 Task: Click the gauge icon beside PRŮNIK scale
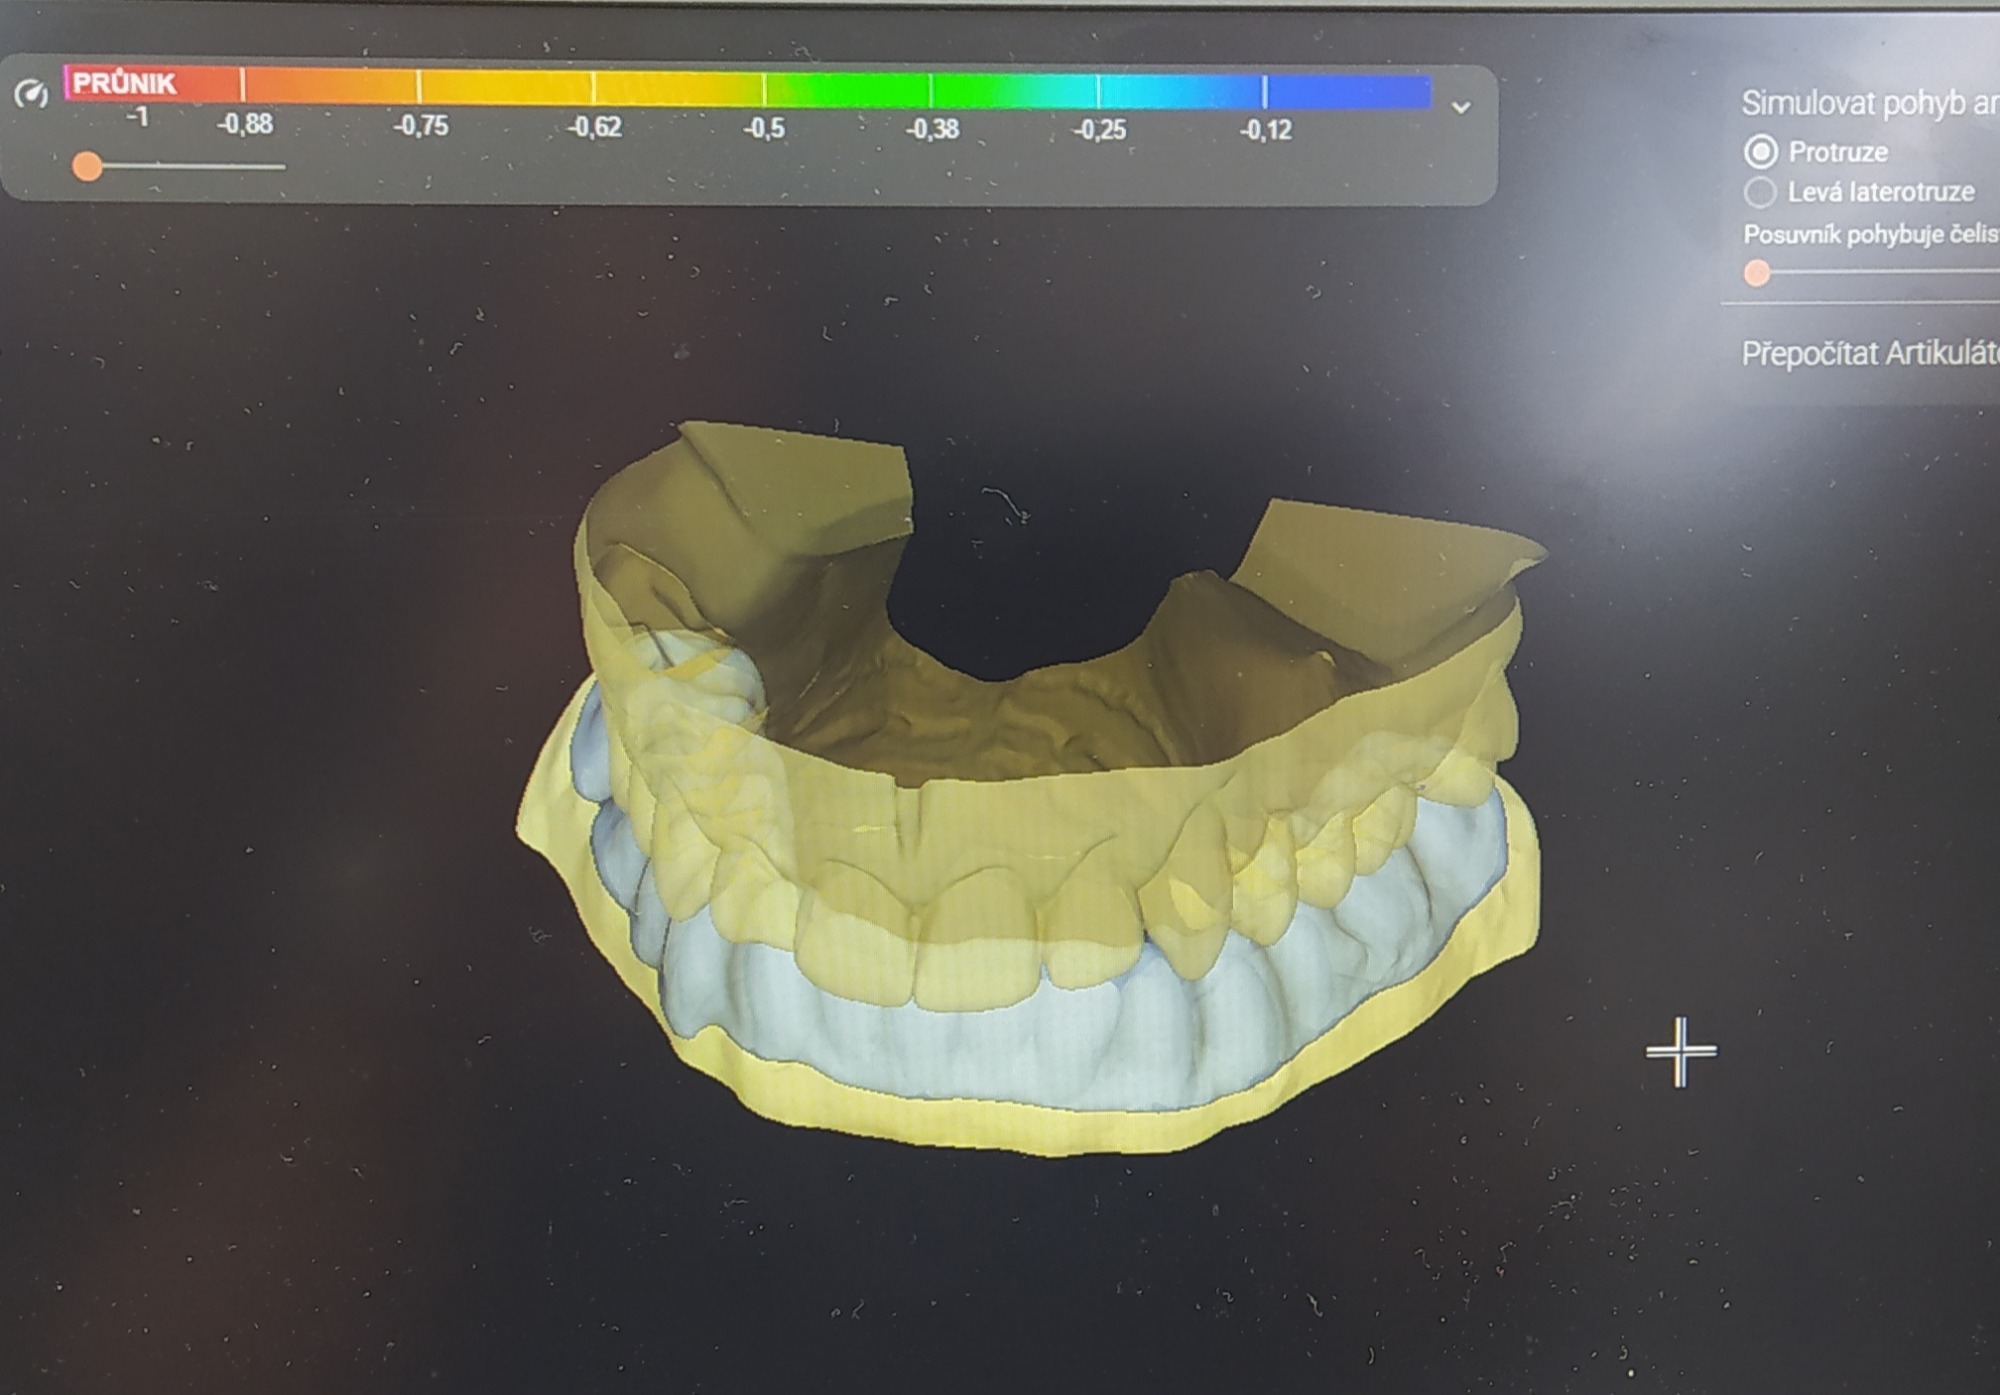tap(32, 95)
